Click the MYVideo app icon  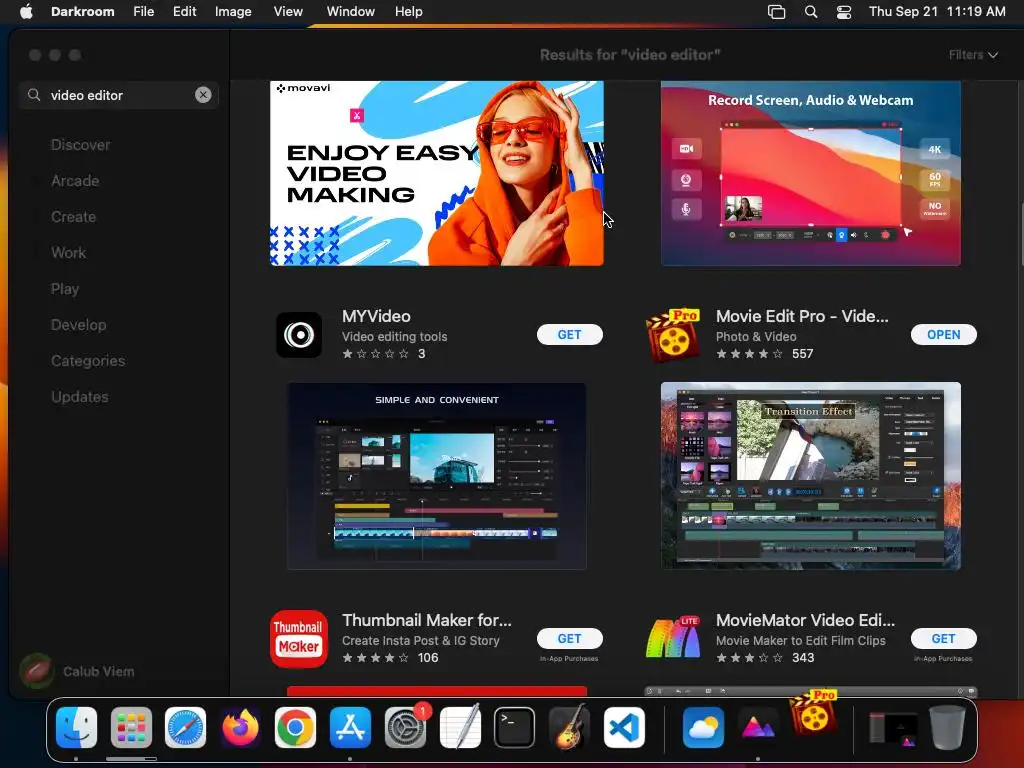click(x=299, y=335)
